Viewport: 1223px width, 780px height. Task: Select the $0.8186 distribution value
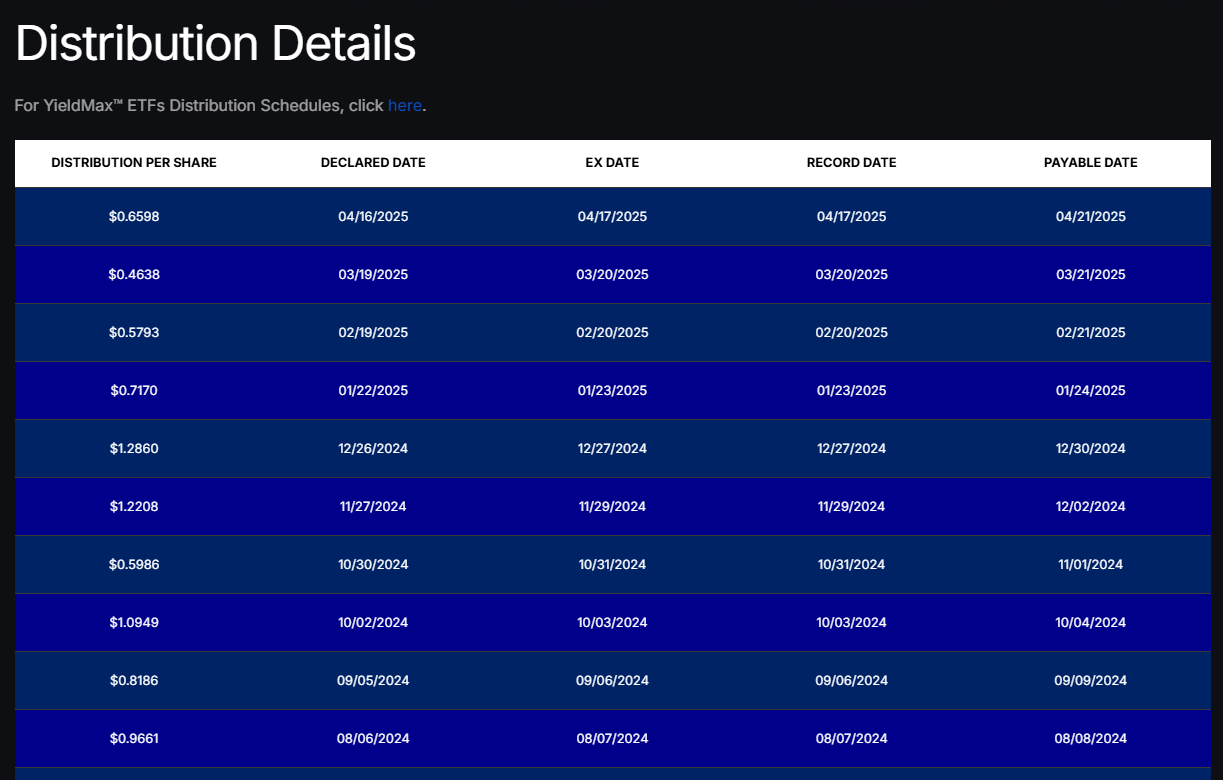click(134, 680)
